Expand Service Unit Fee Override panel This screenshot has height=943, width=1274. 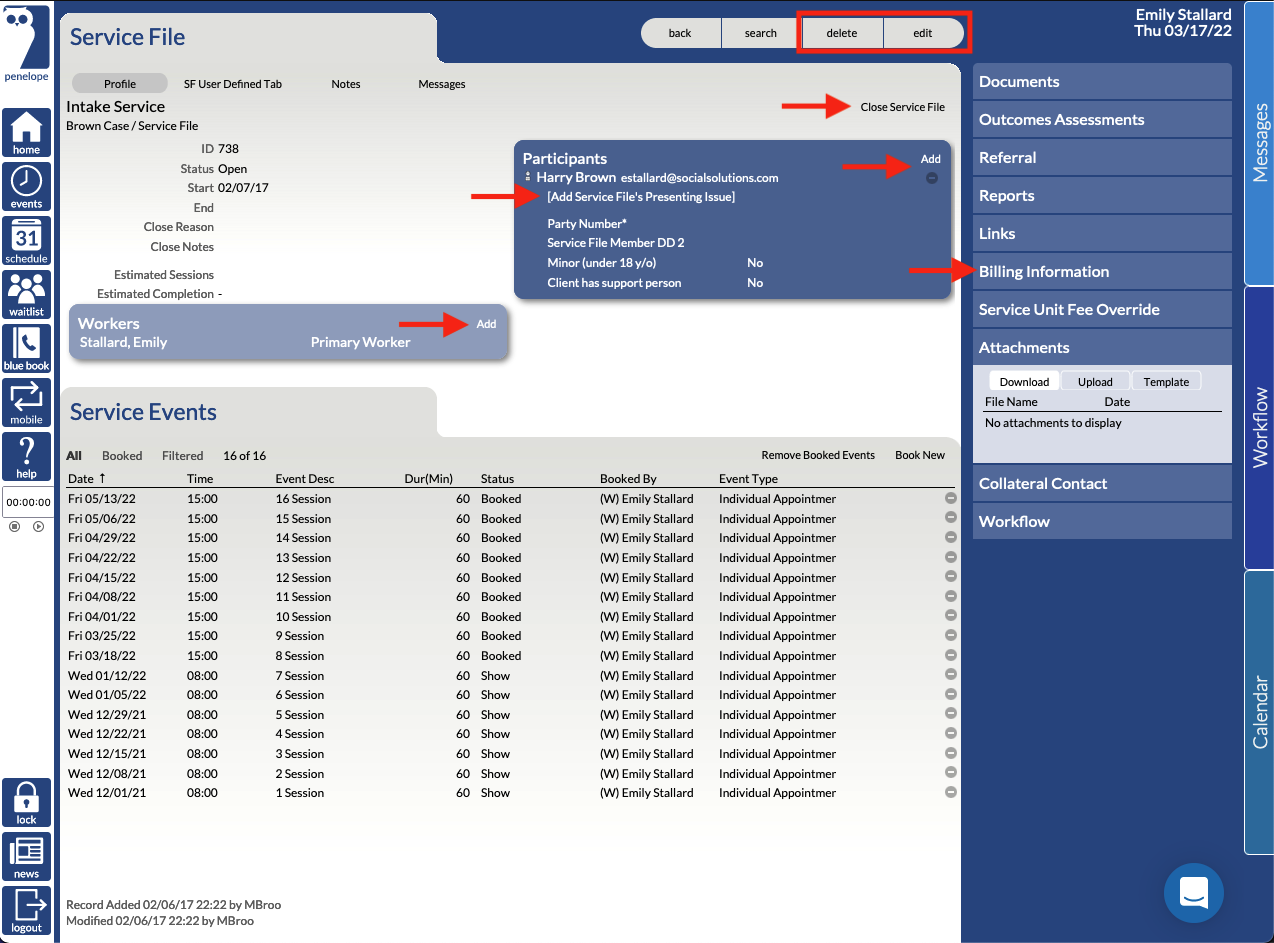pos(1102,310)
